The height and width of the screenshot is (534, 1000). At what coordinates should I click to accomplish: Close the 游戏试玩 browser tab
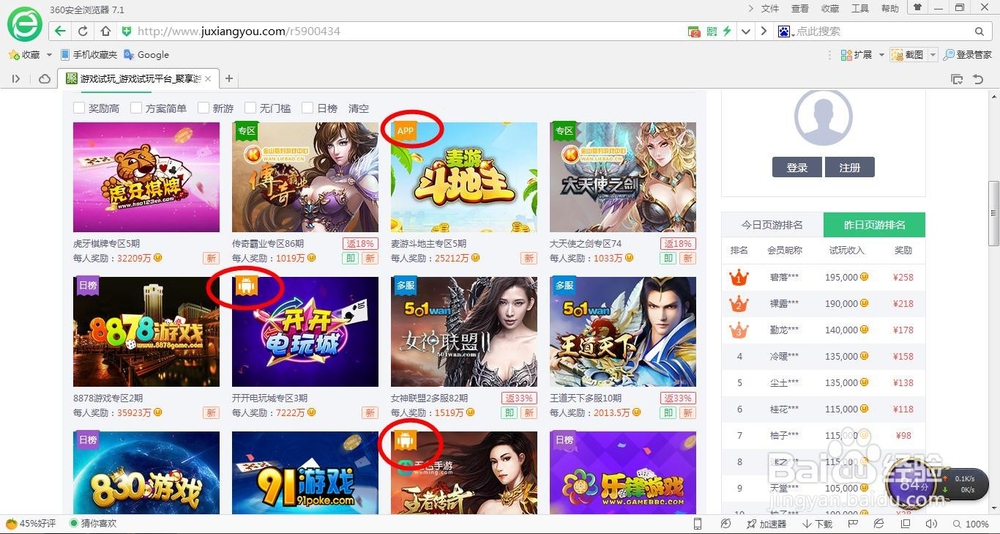tap(209, 79)
